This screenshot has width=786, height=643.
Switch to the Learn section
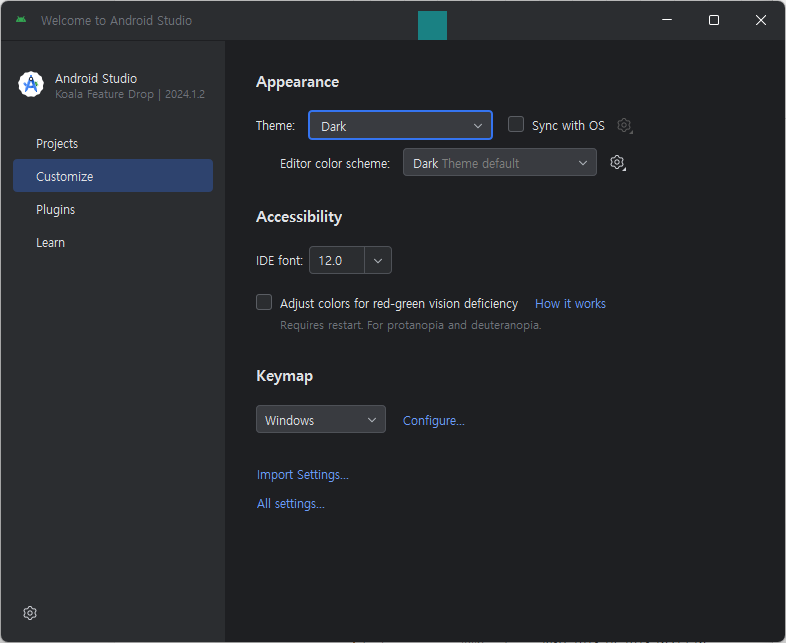pyautogui.click(x=113, y=243)
